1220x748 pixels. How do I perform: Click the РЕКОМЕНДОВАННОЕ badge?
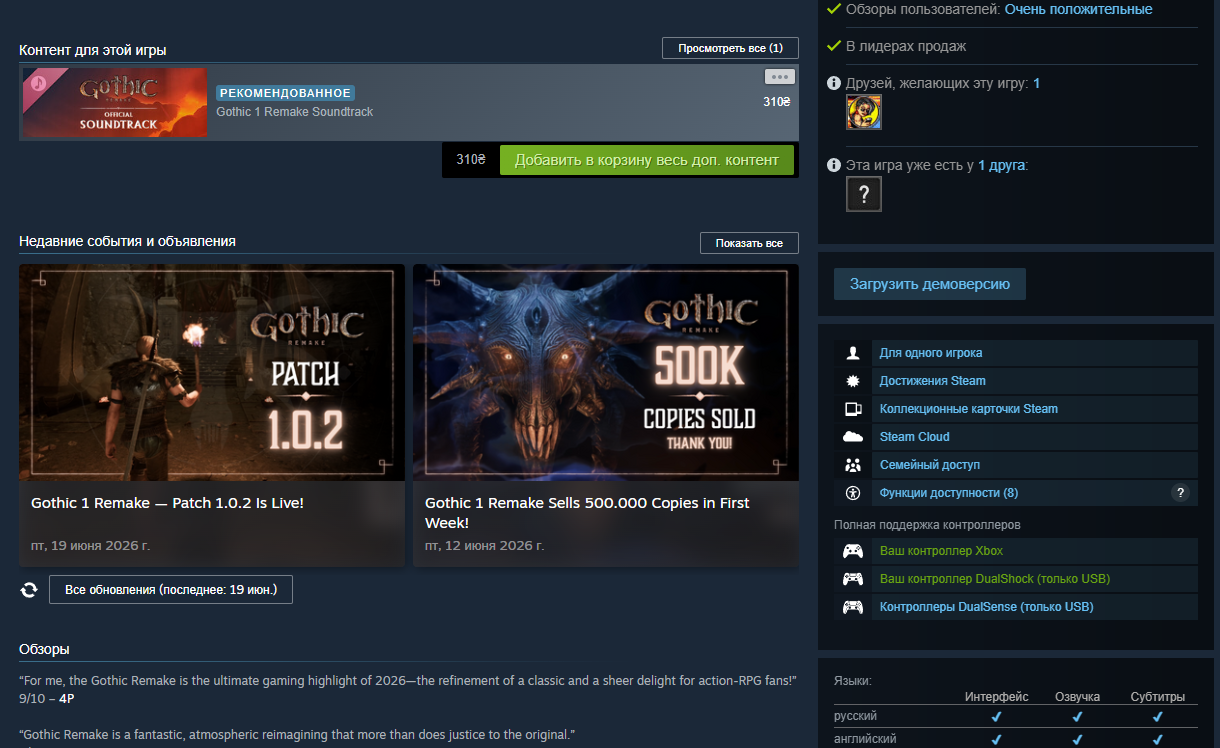click(x=285, y=93)
